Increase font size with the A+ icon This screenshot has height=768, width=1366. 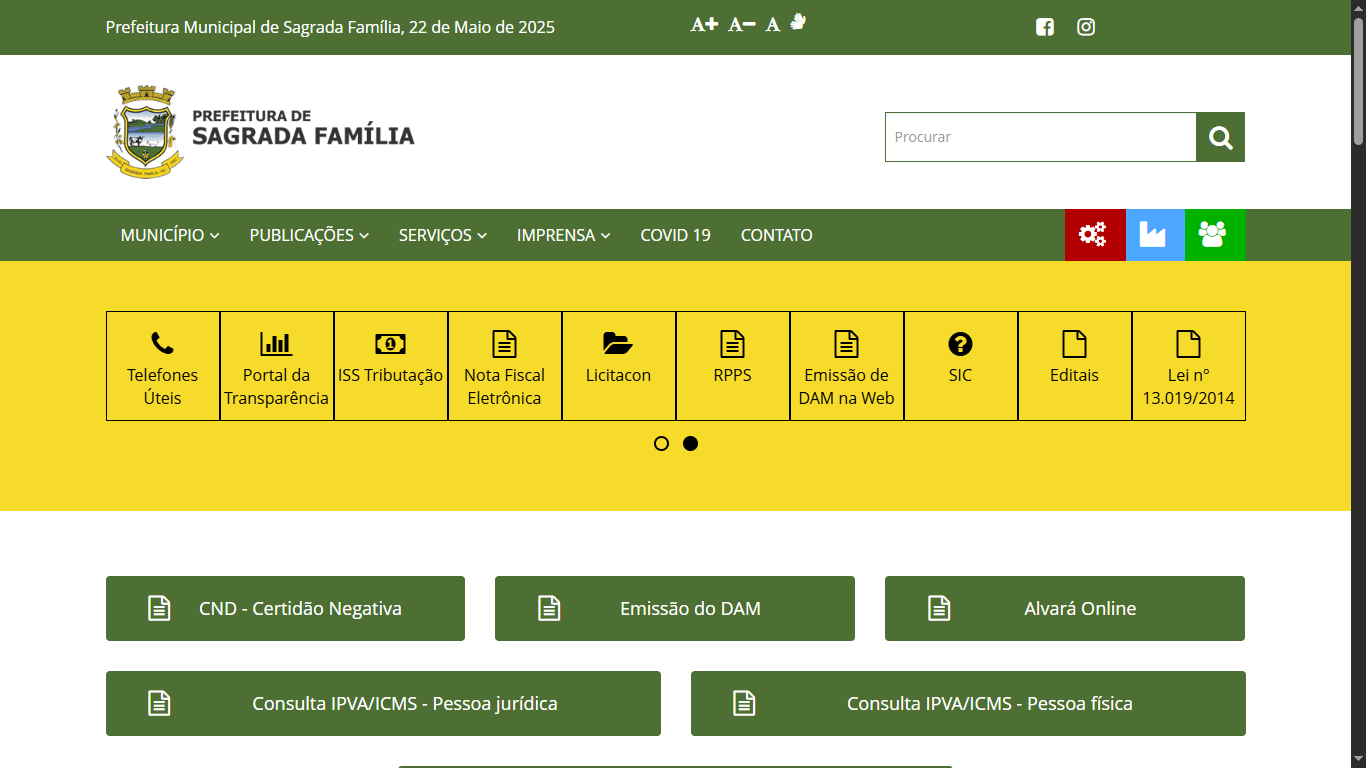[704, 24]
